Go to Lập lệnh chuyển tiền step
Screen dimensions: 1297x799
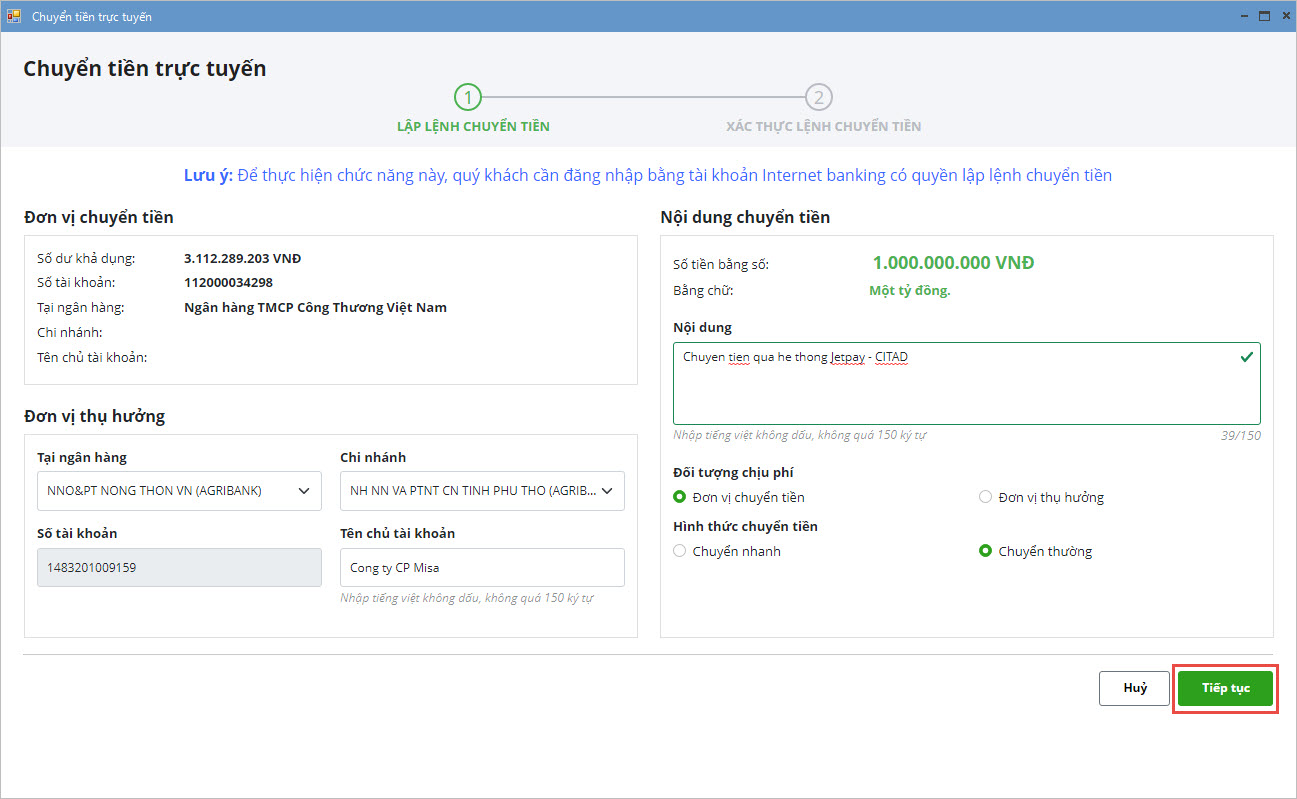(x=473, y=127)
